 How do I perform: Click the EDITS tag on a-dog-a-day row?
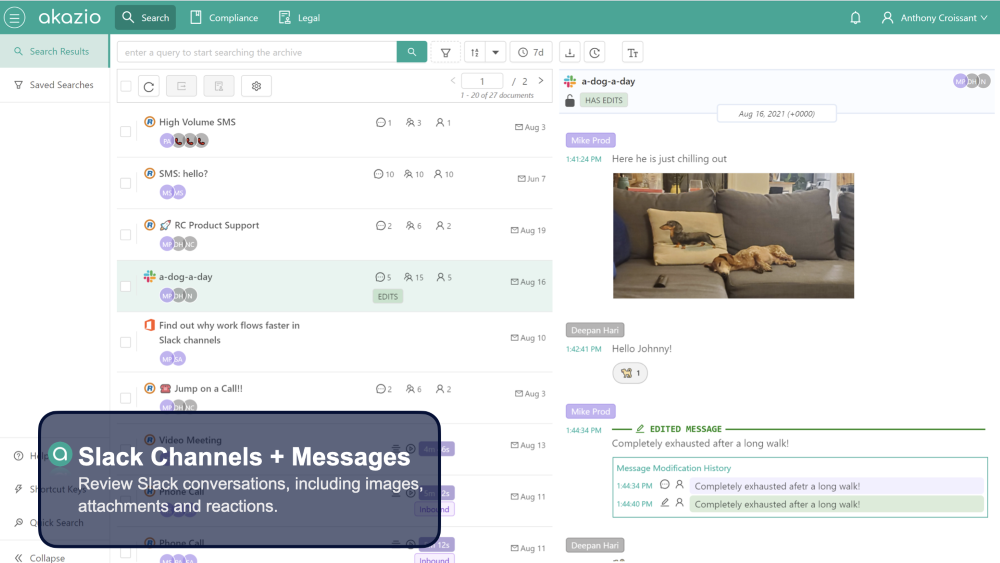pyautogui.click(x=388, y=296)
